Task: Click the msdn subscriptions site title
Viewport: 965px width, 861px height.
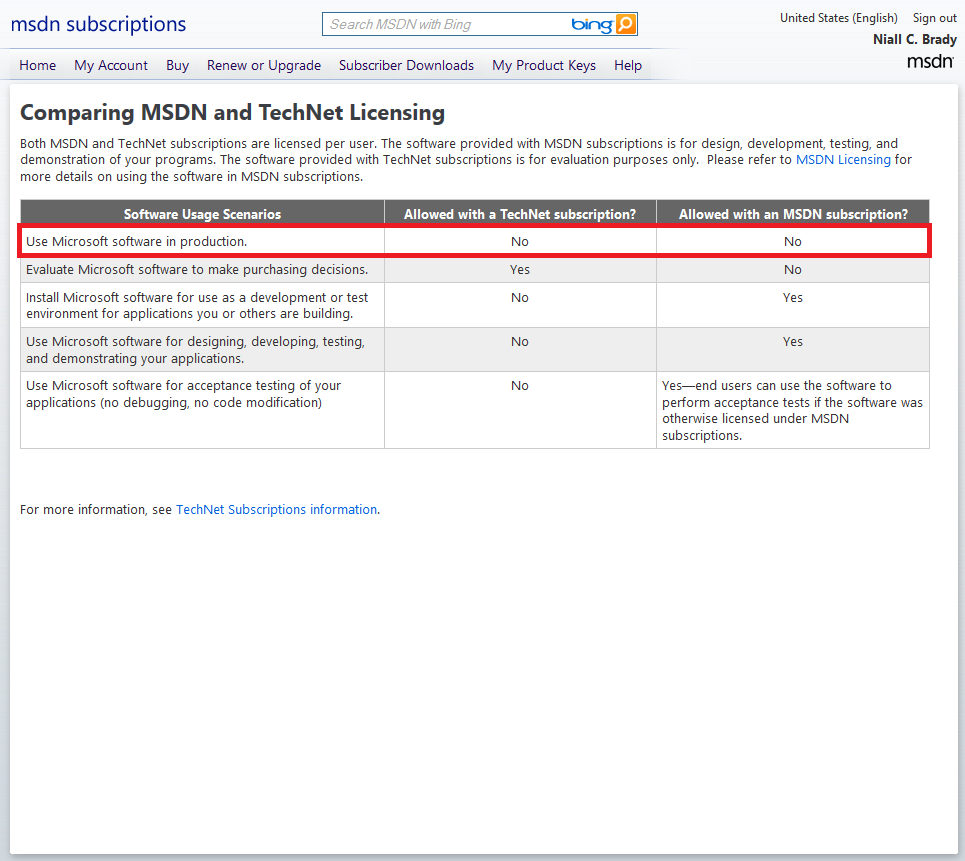Action: (x=98, y=24)
